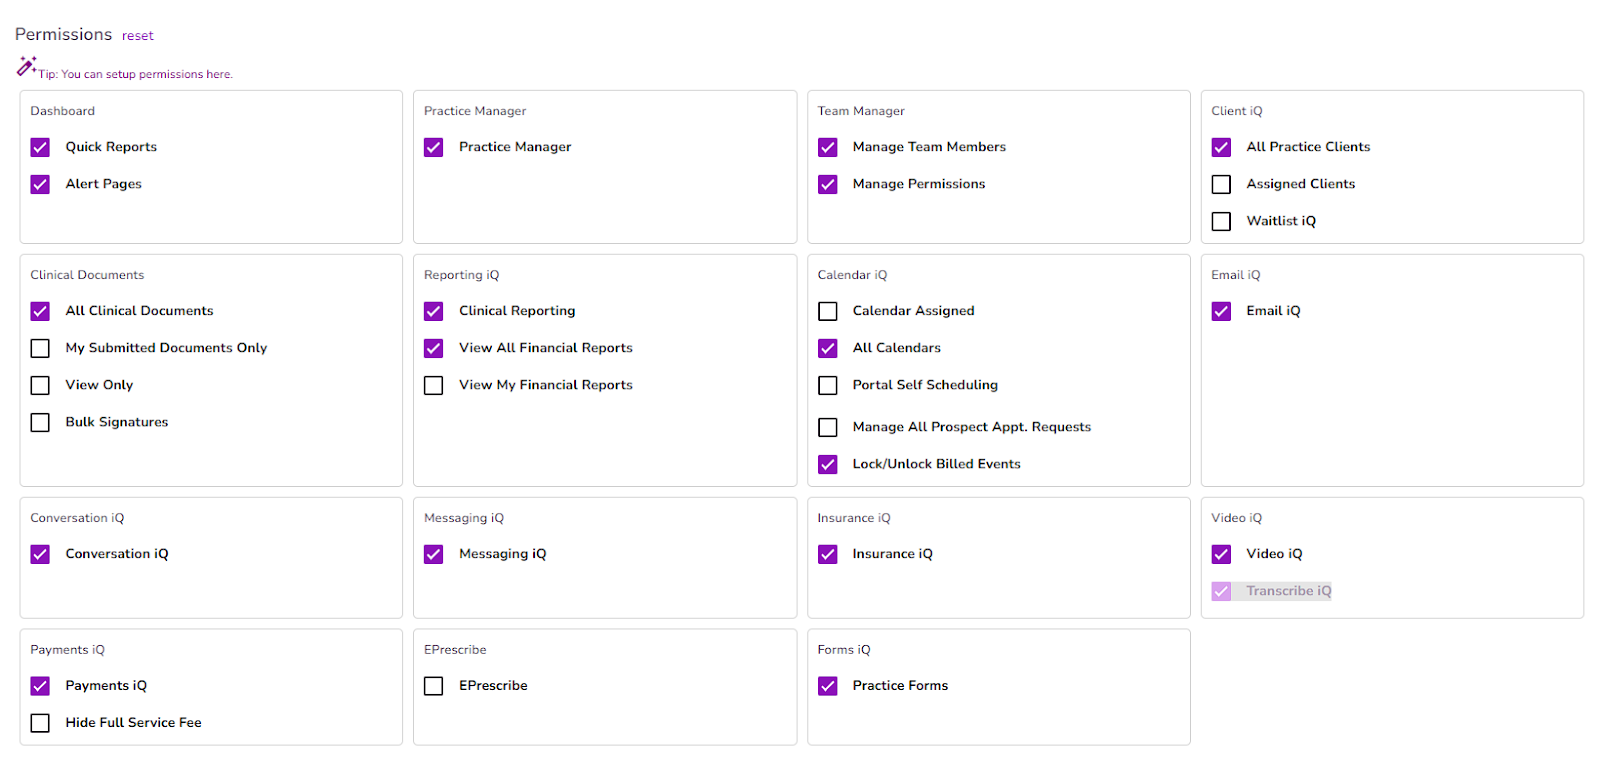Screen dimensions: 1600x769
Task: Check the View Only checkbox
Action: click(40, 385)
